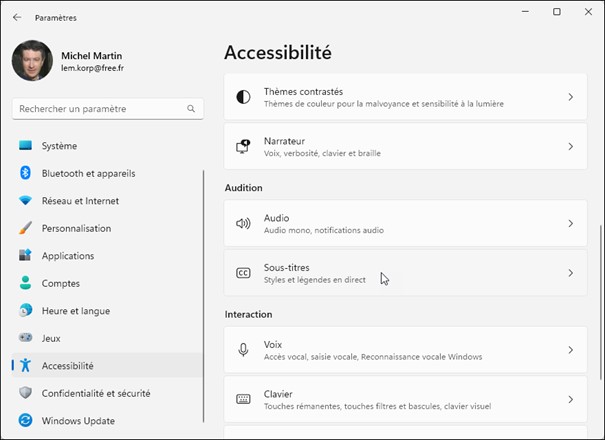Click the back arrow in Paramètres
The width and height of the screenshot is (605, 440).
click(x=17, y=17)
